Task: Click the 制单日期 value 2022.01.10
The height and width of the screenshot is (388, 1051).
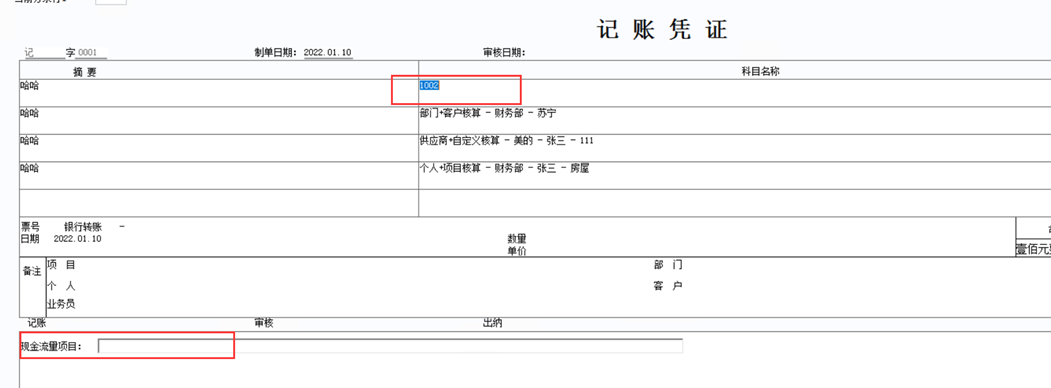Action: click(x=328, y=52)
